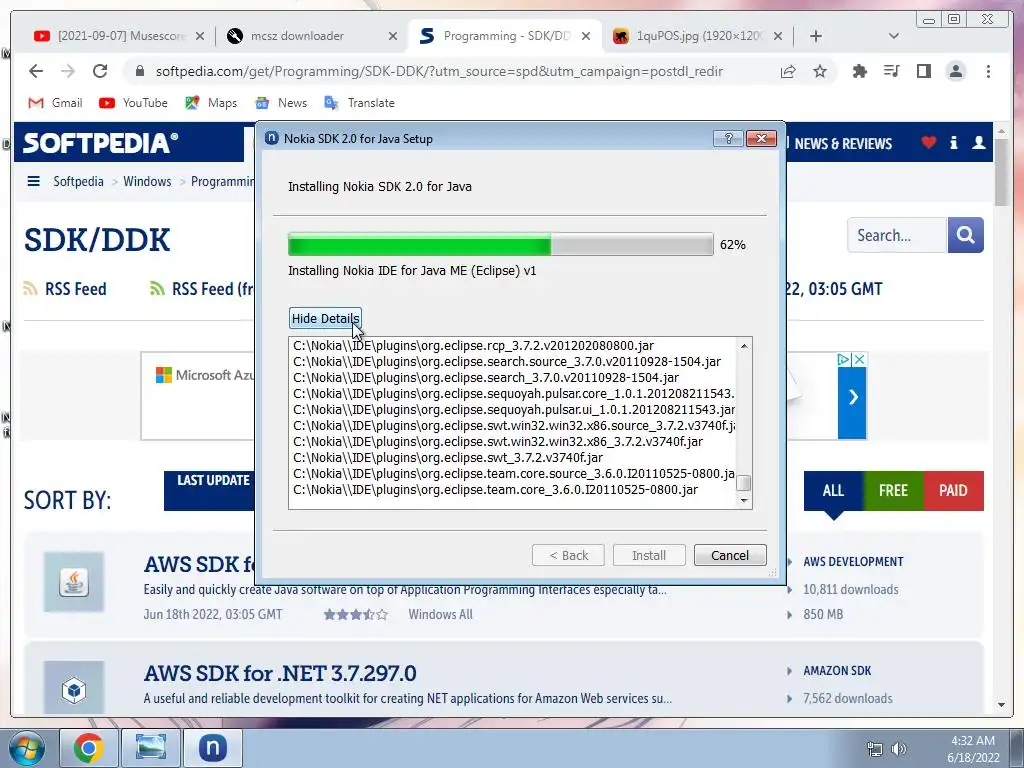Click the user account icon on Softpedia
1024x768 pixels.
tap(978, 142)
